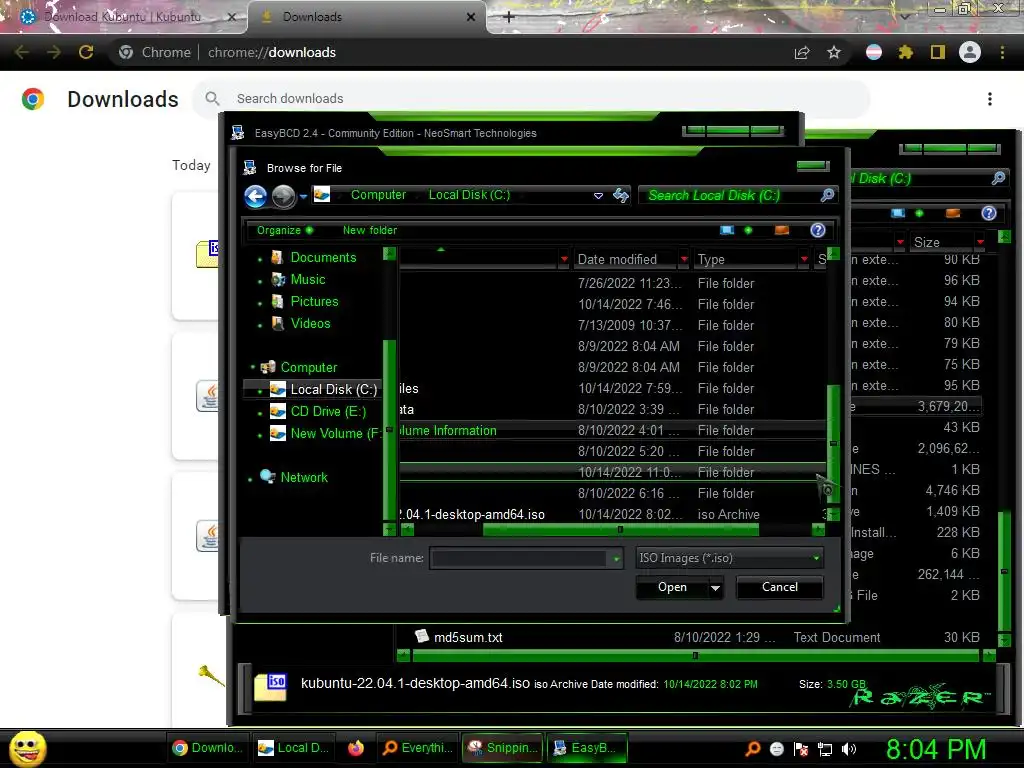Open the ISO Images file type dropdown
1024x768 pixels.
point(816,558)
